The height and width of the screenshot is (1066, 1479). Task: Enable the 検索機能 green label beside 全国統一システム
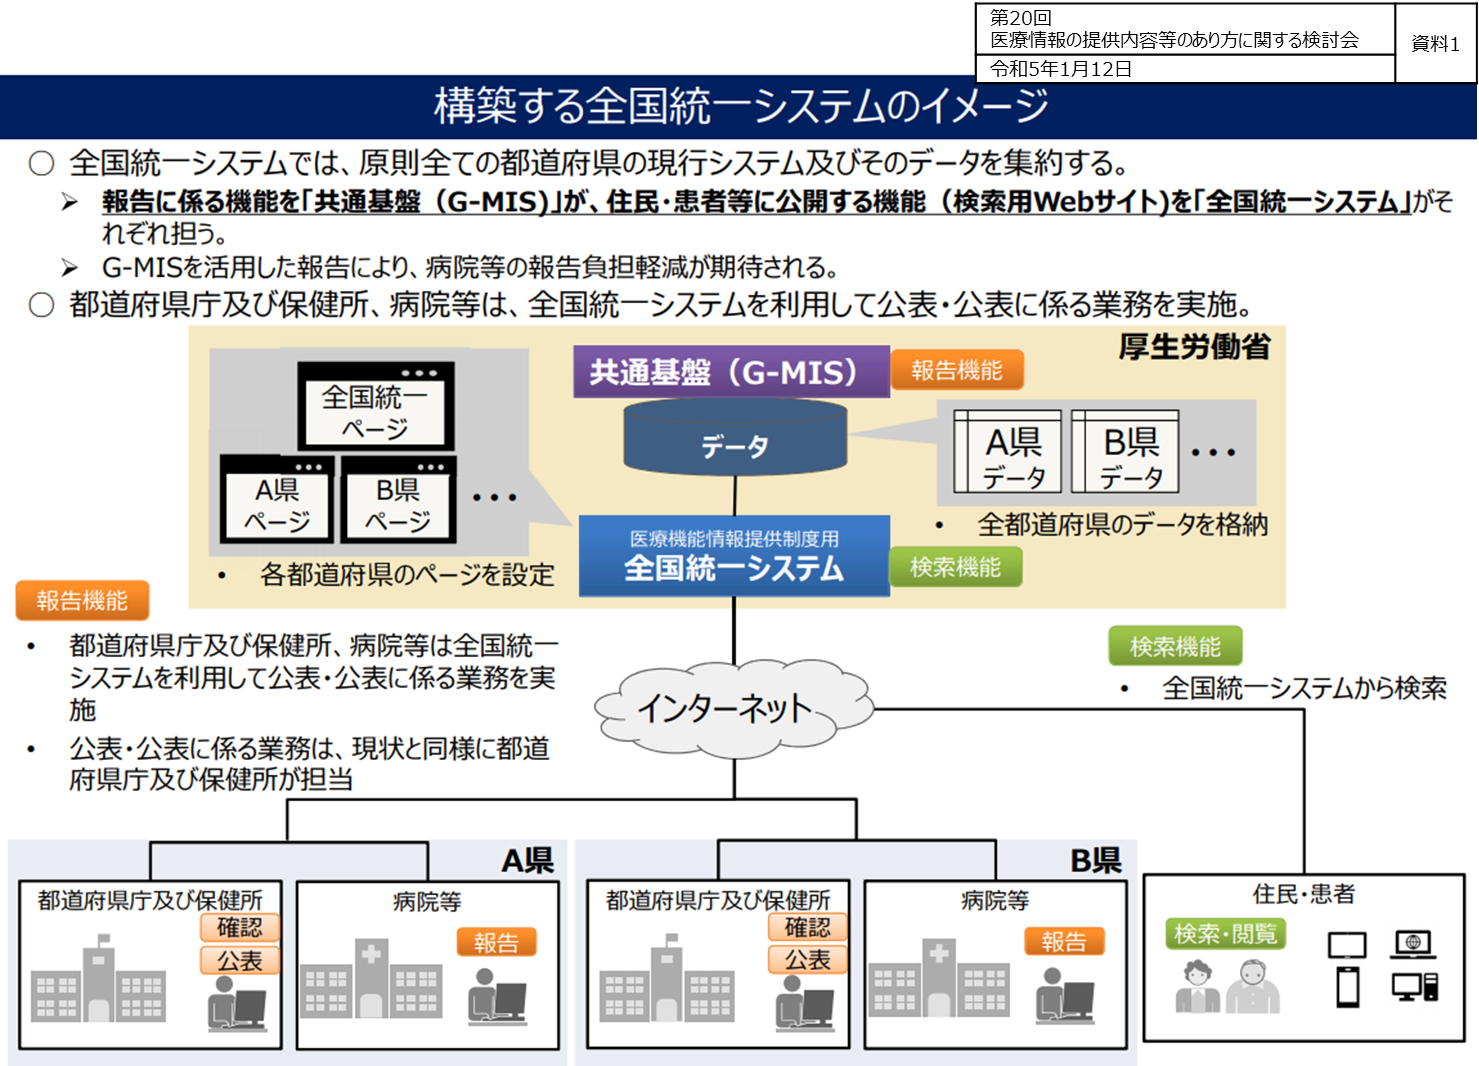point(956,567)
